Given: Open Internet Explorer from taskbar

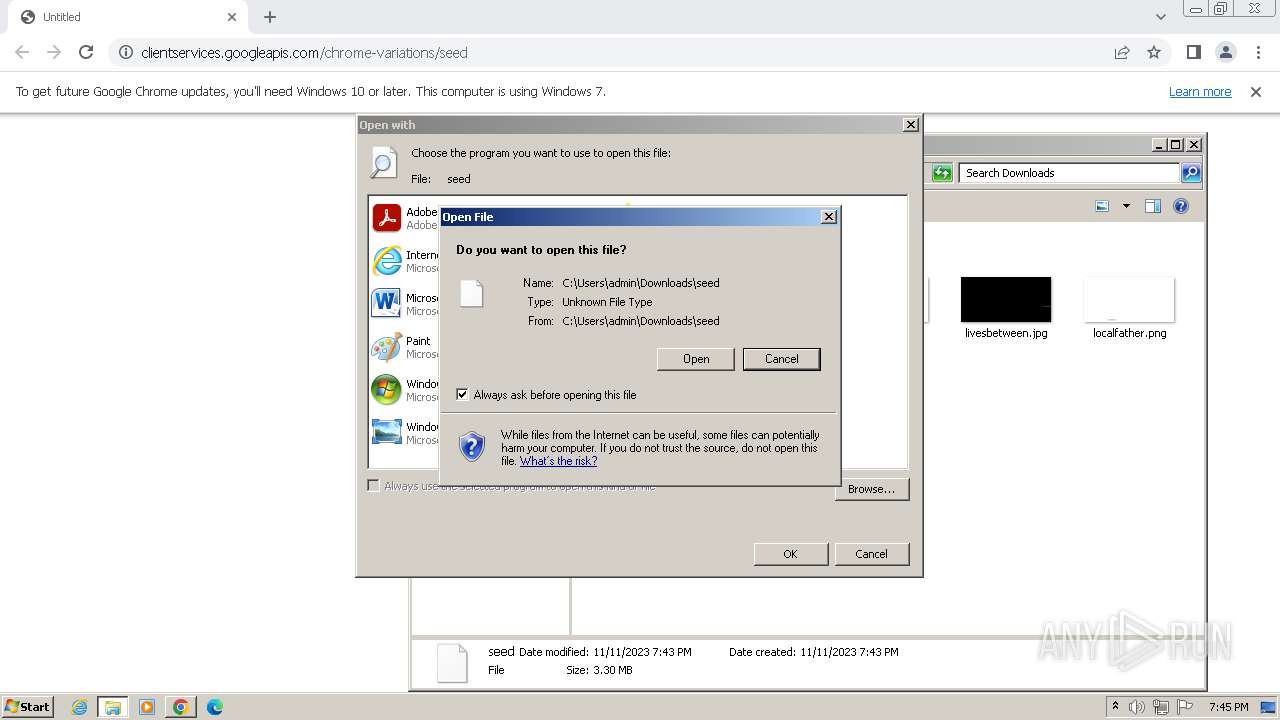Looking at the screenshot, I should click(x=79, y=707).
